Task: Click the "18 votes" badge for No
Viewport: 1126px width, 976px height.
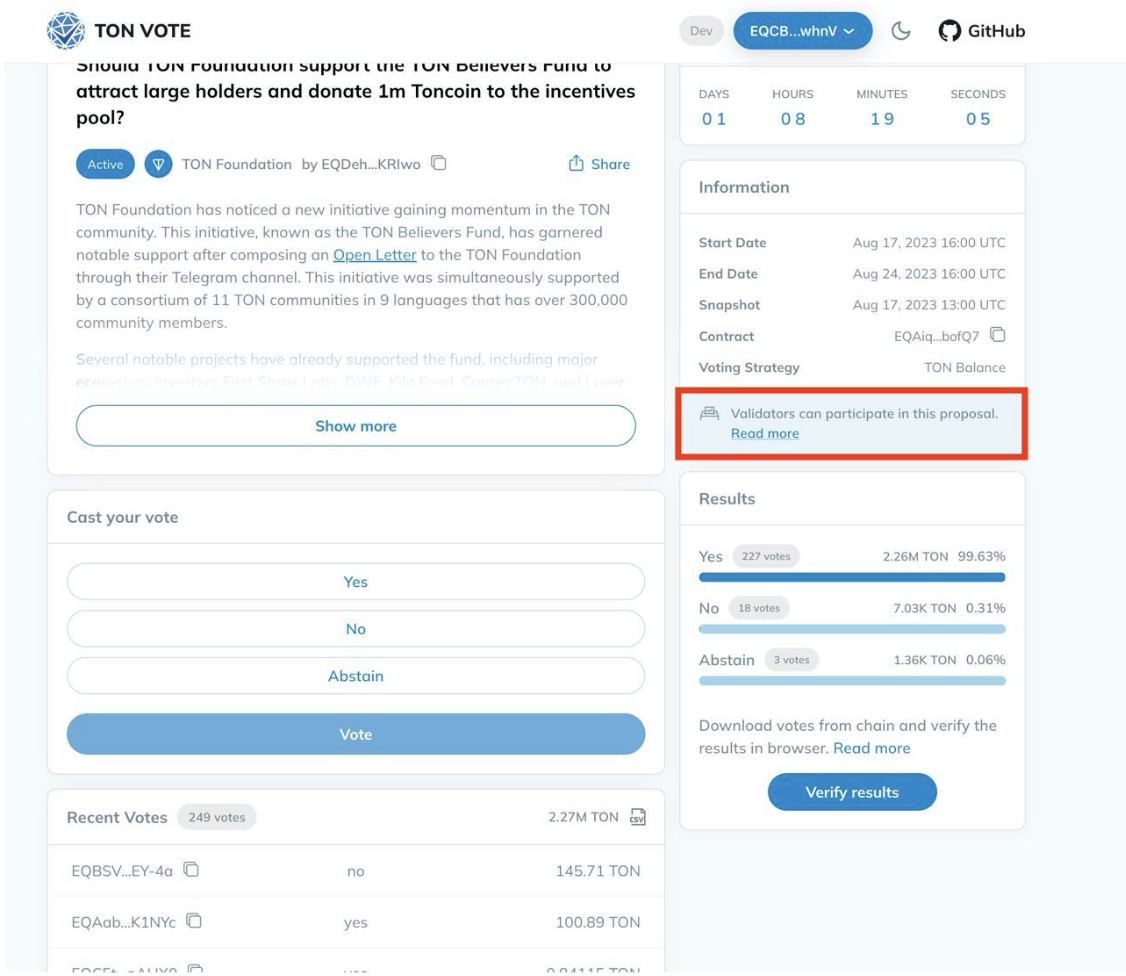Action: pos(759,608)
